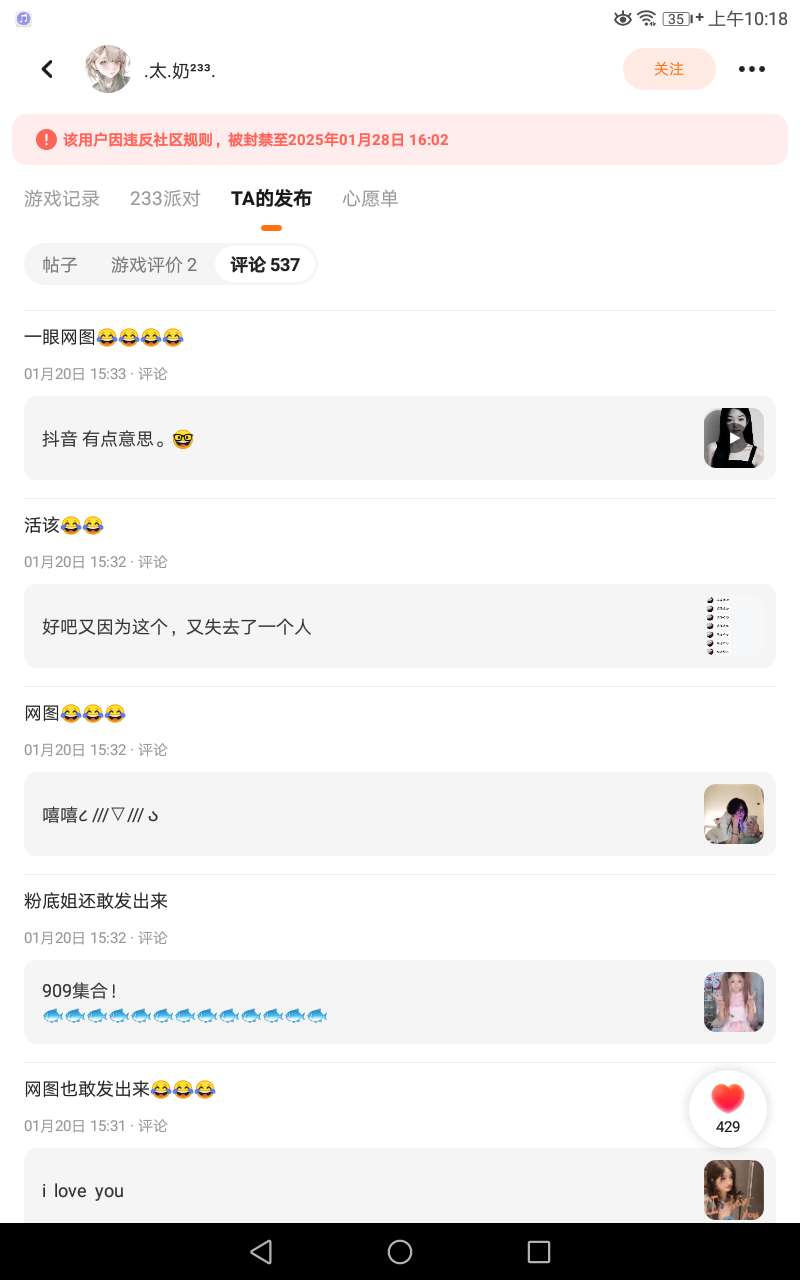The height and width of the screenshot is (1280, 800).
Task: Select the 游戏评价 2 filter
Action: [154, 265]
